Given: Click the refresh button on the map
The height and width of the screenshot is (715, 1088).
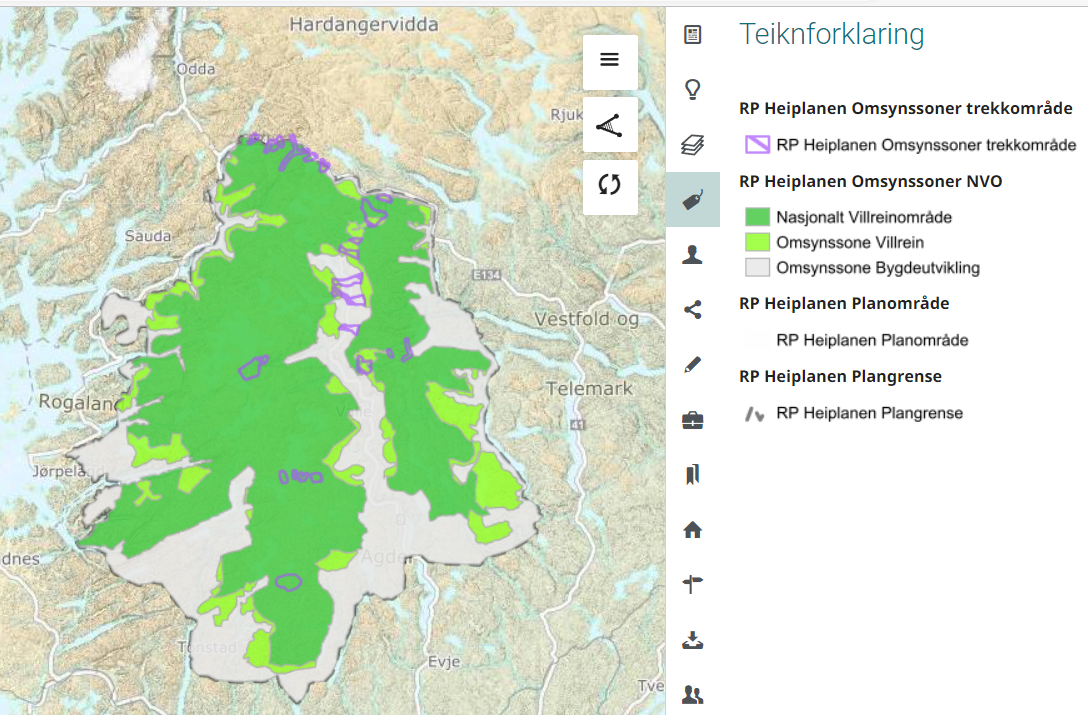Looking at the screenshot, I should pos(610,187).
